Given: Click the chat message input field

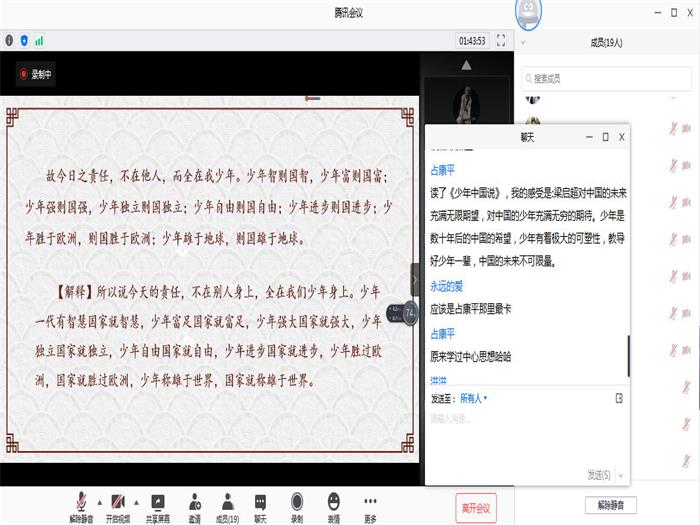Looking at the screenshot, I should [x=527, y=440].
